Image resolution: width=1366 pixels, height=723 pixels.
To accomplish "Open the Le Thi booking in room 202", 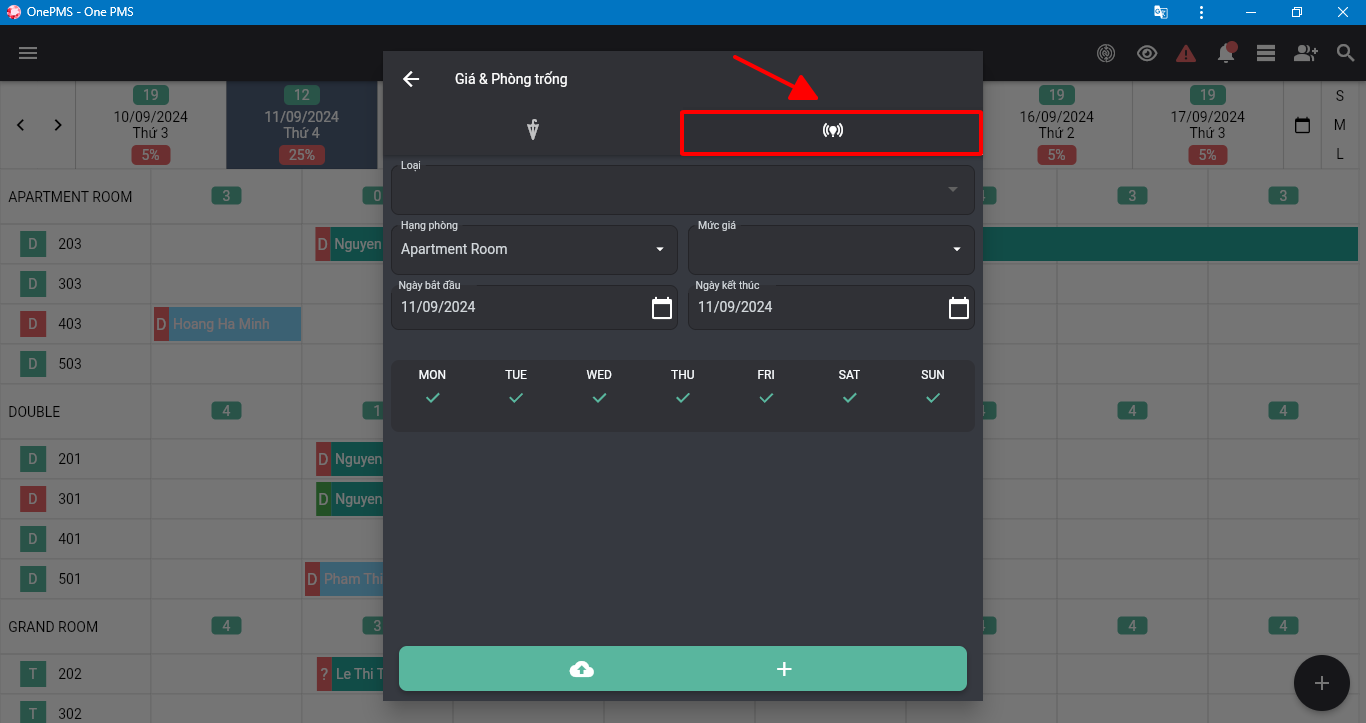I will [x=350, y=674].
